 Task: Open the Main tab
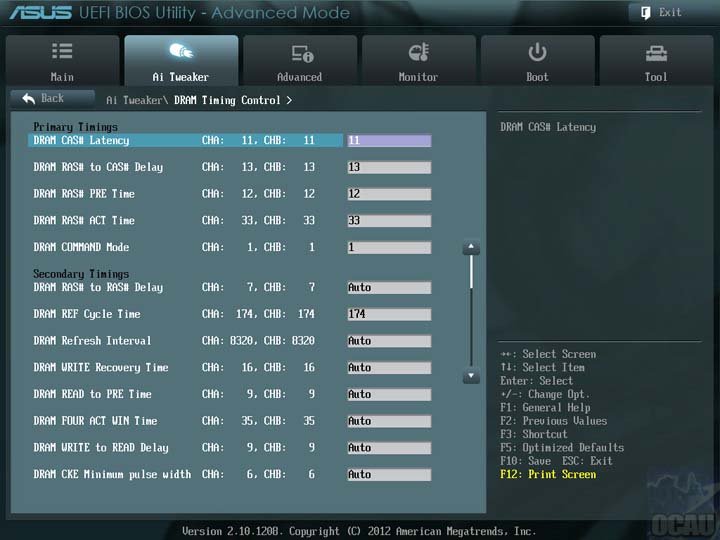(x=62, y=60)
